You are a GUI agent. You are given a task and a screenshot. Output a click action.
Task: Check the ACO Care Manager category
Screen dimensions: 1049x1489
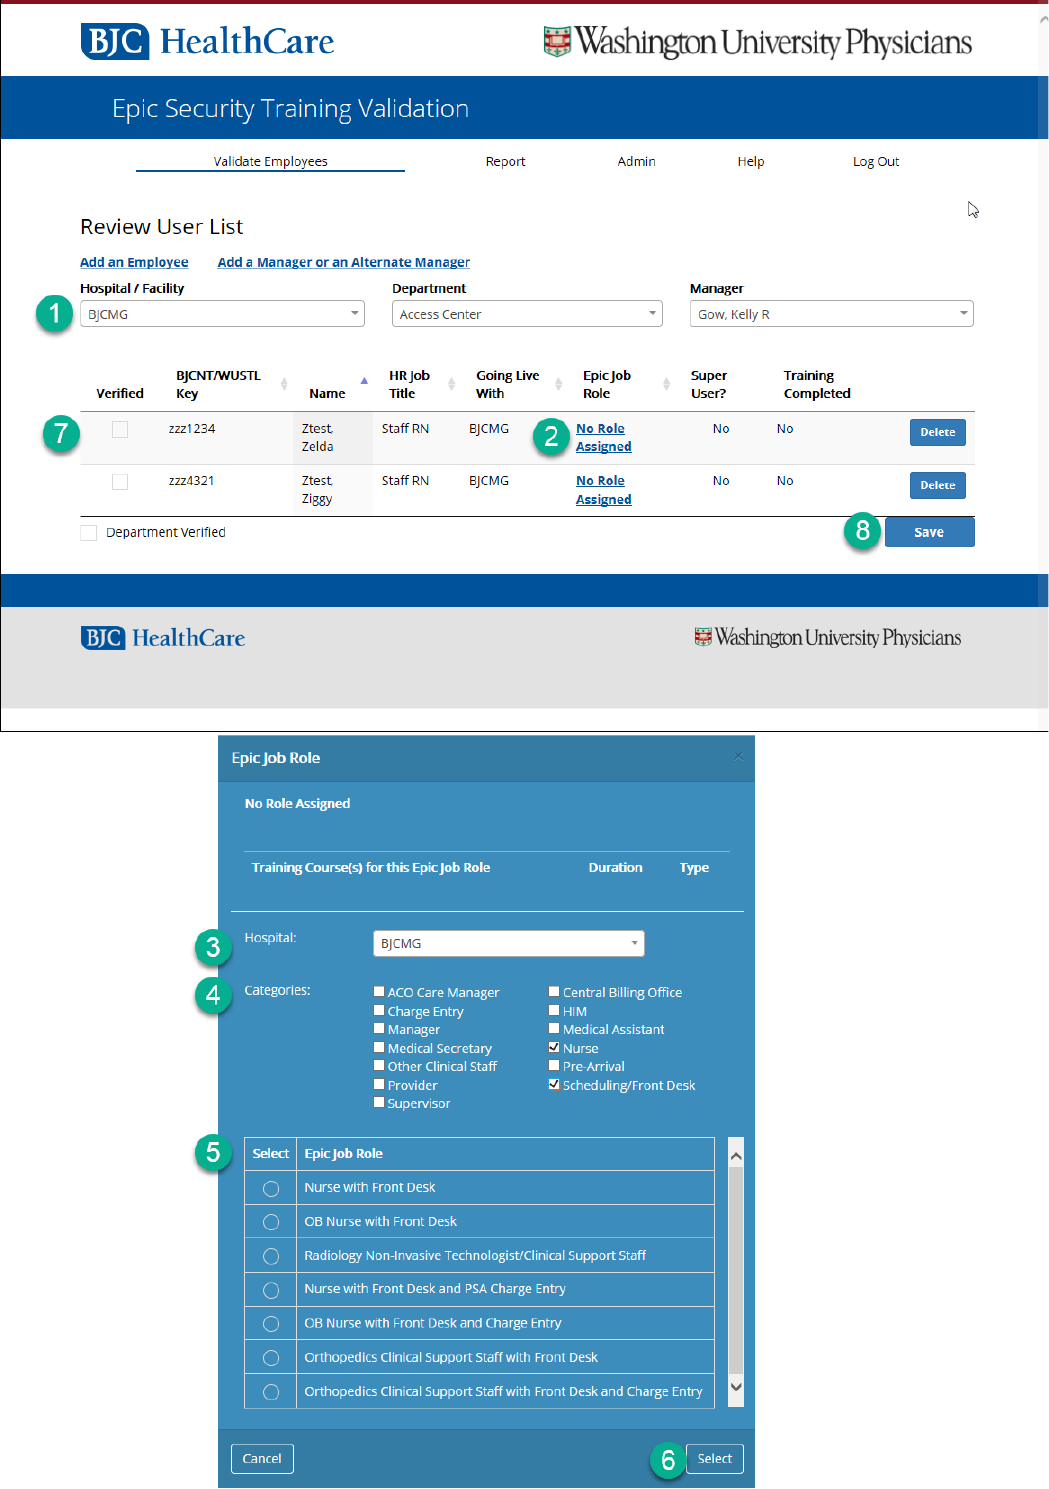(x=379, y=992)
